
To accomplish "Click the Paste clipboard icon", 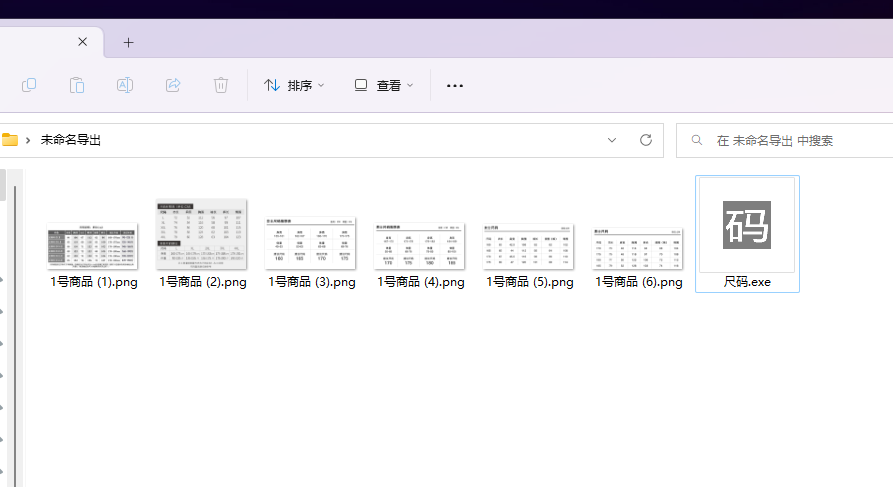I will click(x=77, y=86).
